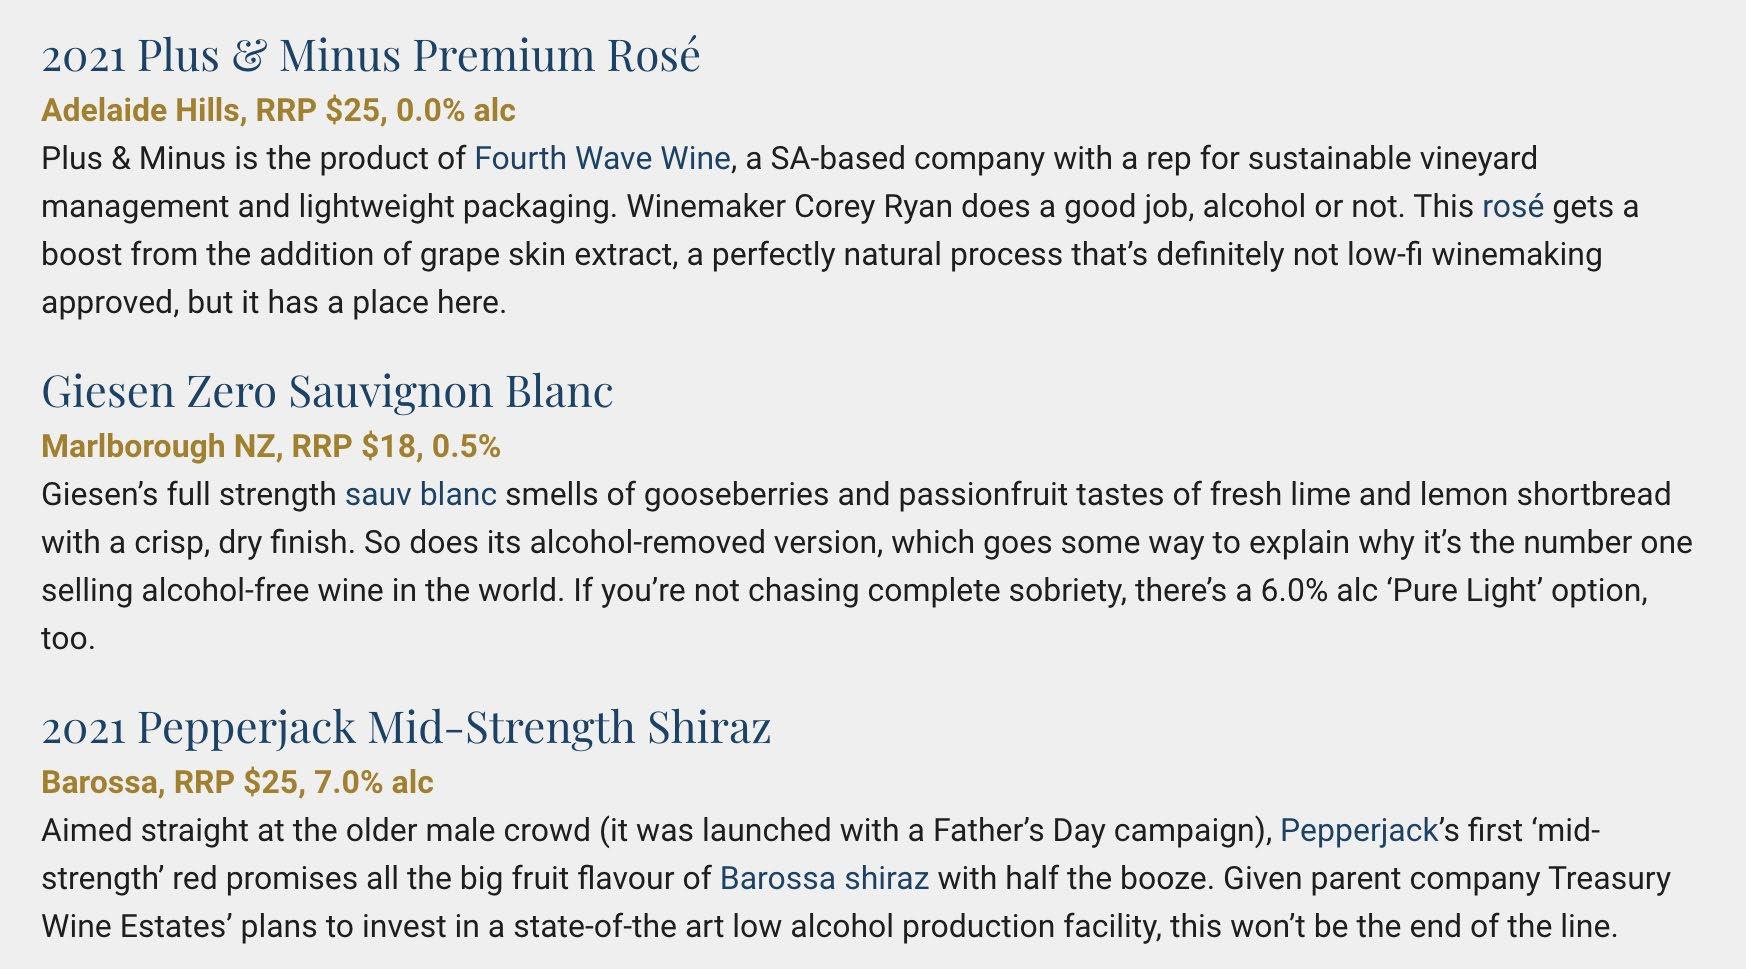
Task: Click the 7.0% alc label
Action: [374, 782]
